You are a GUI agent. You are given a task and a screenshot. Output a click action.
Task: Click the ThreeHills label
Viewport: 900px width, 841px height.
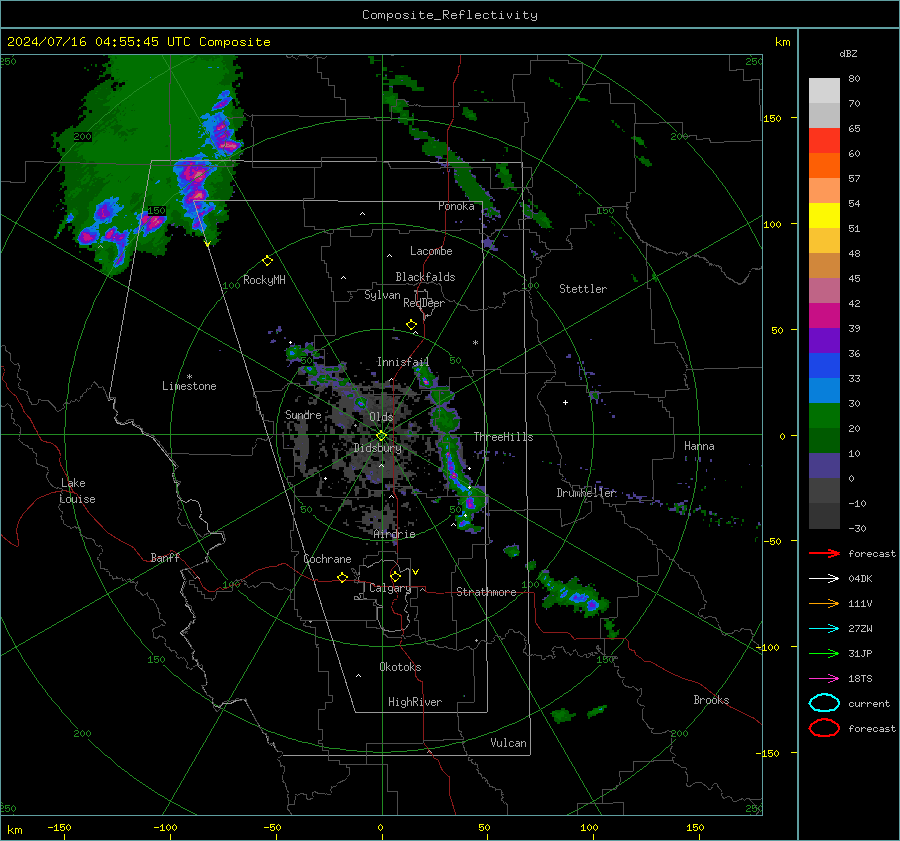point(503,437)
